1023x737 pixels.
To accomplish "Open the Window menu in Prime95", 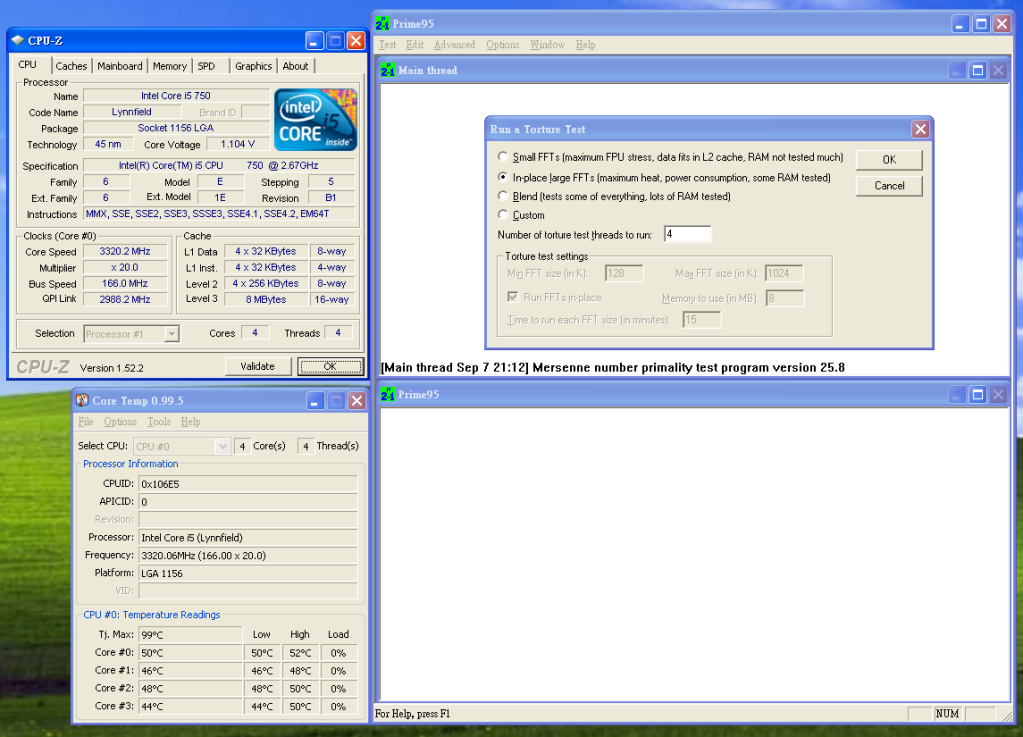I will pos(547,44).
